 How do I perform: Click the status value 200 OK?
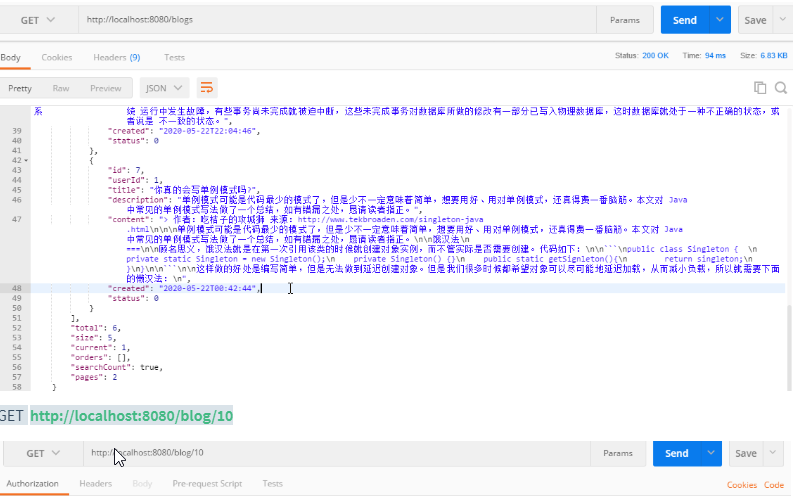[655, 55]
